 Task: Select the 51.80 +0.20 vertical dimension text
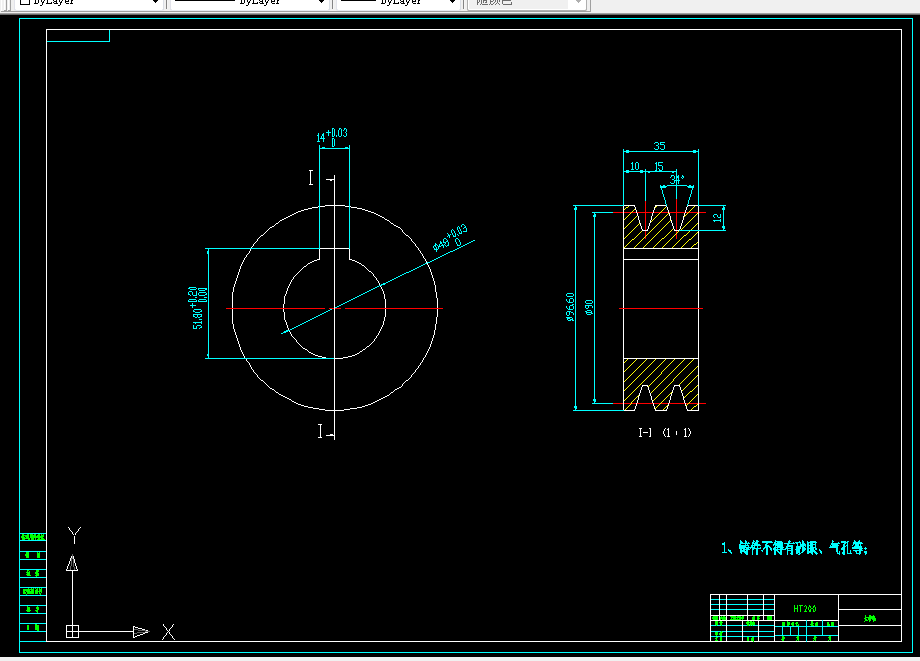point(198,307)
